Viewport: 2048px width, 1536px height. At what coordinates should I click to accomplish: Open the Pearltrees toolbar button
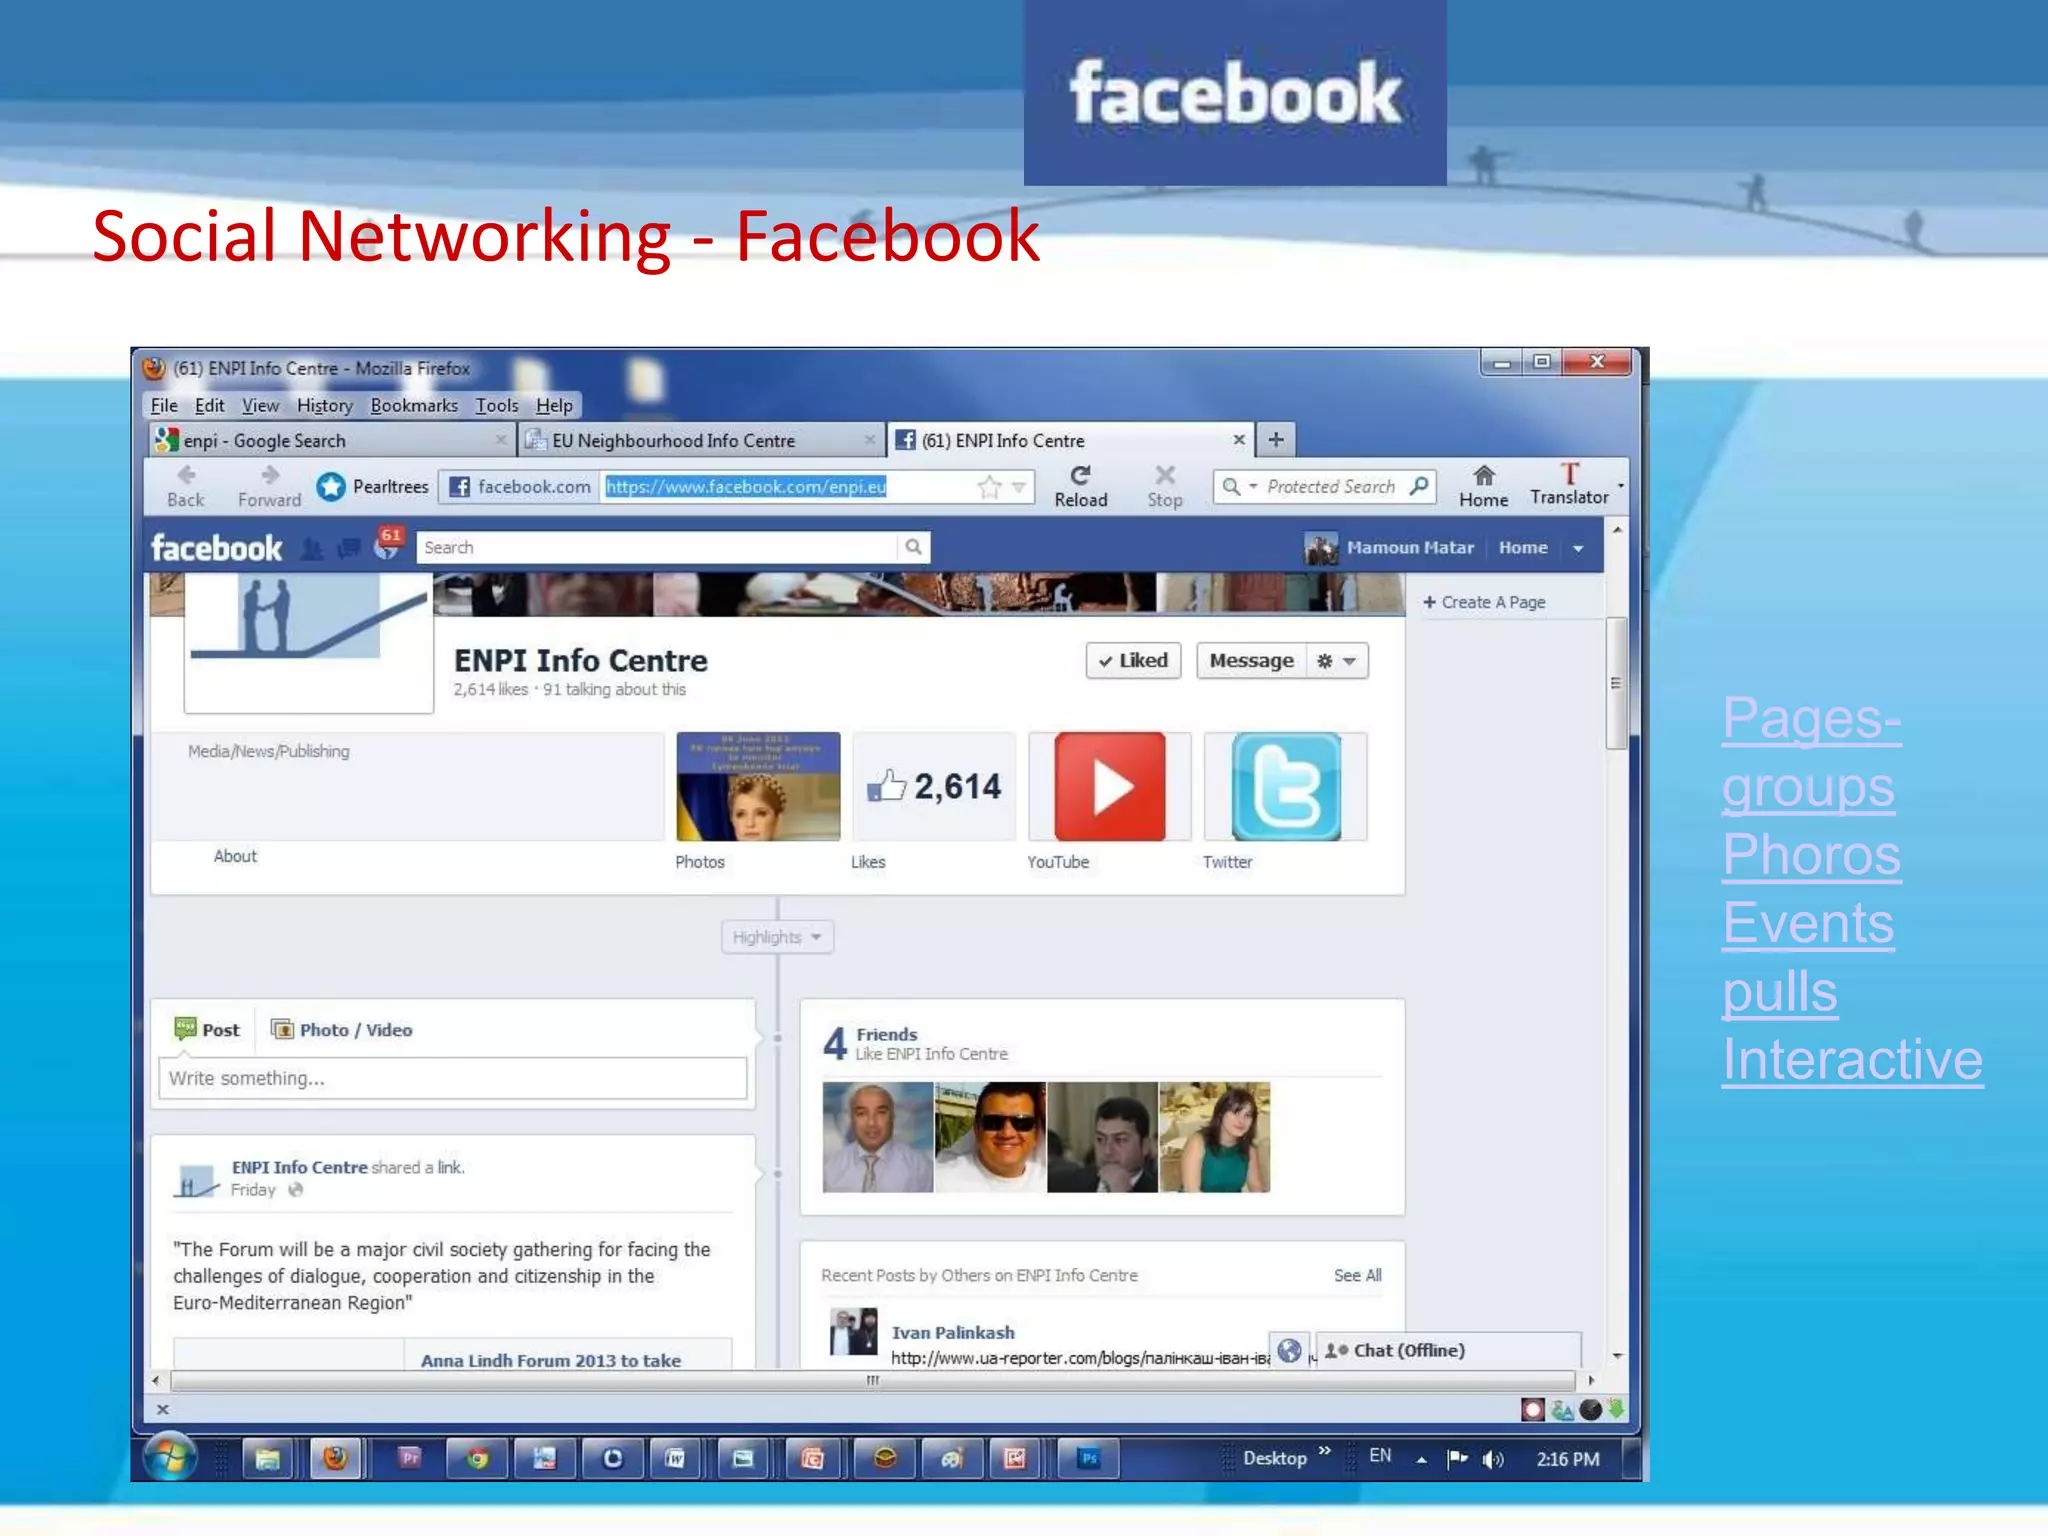point(372,487)
